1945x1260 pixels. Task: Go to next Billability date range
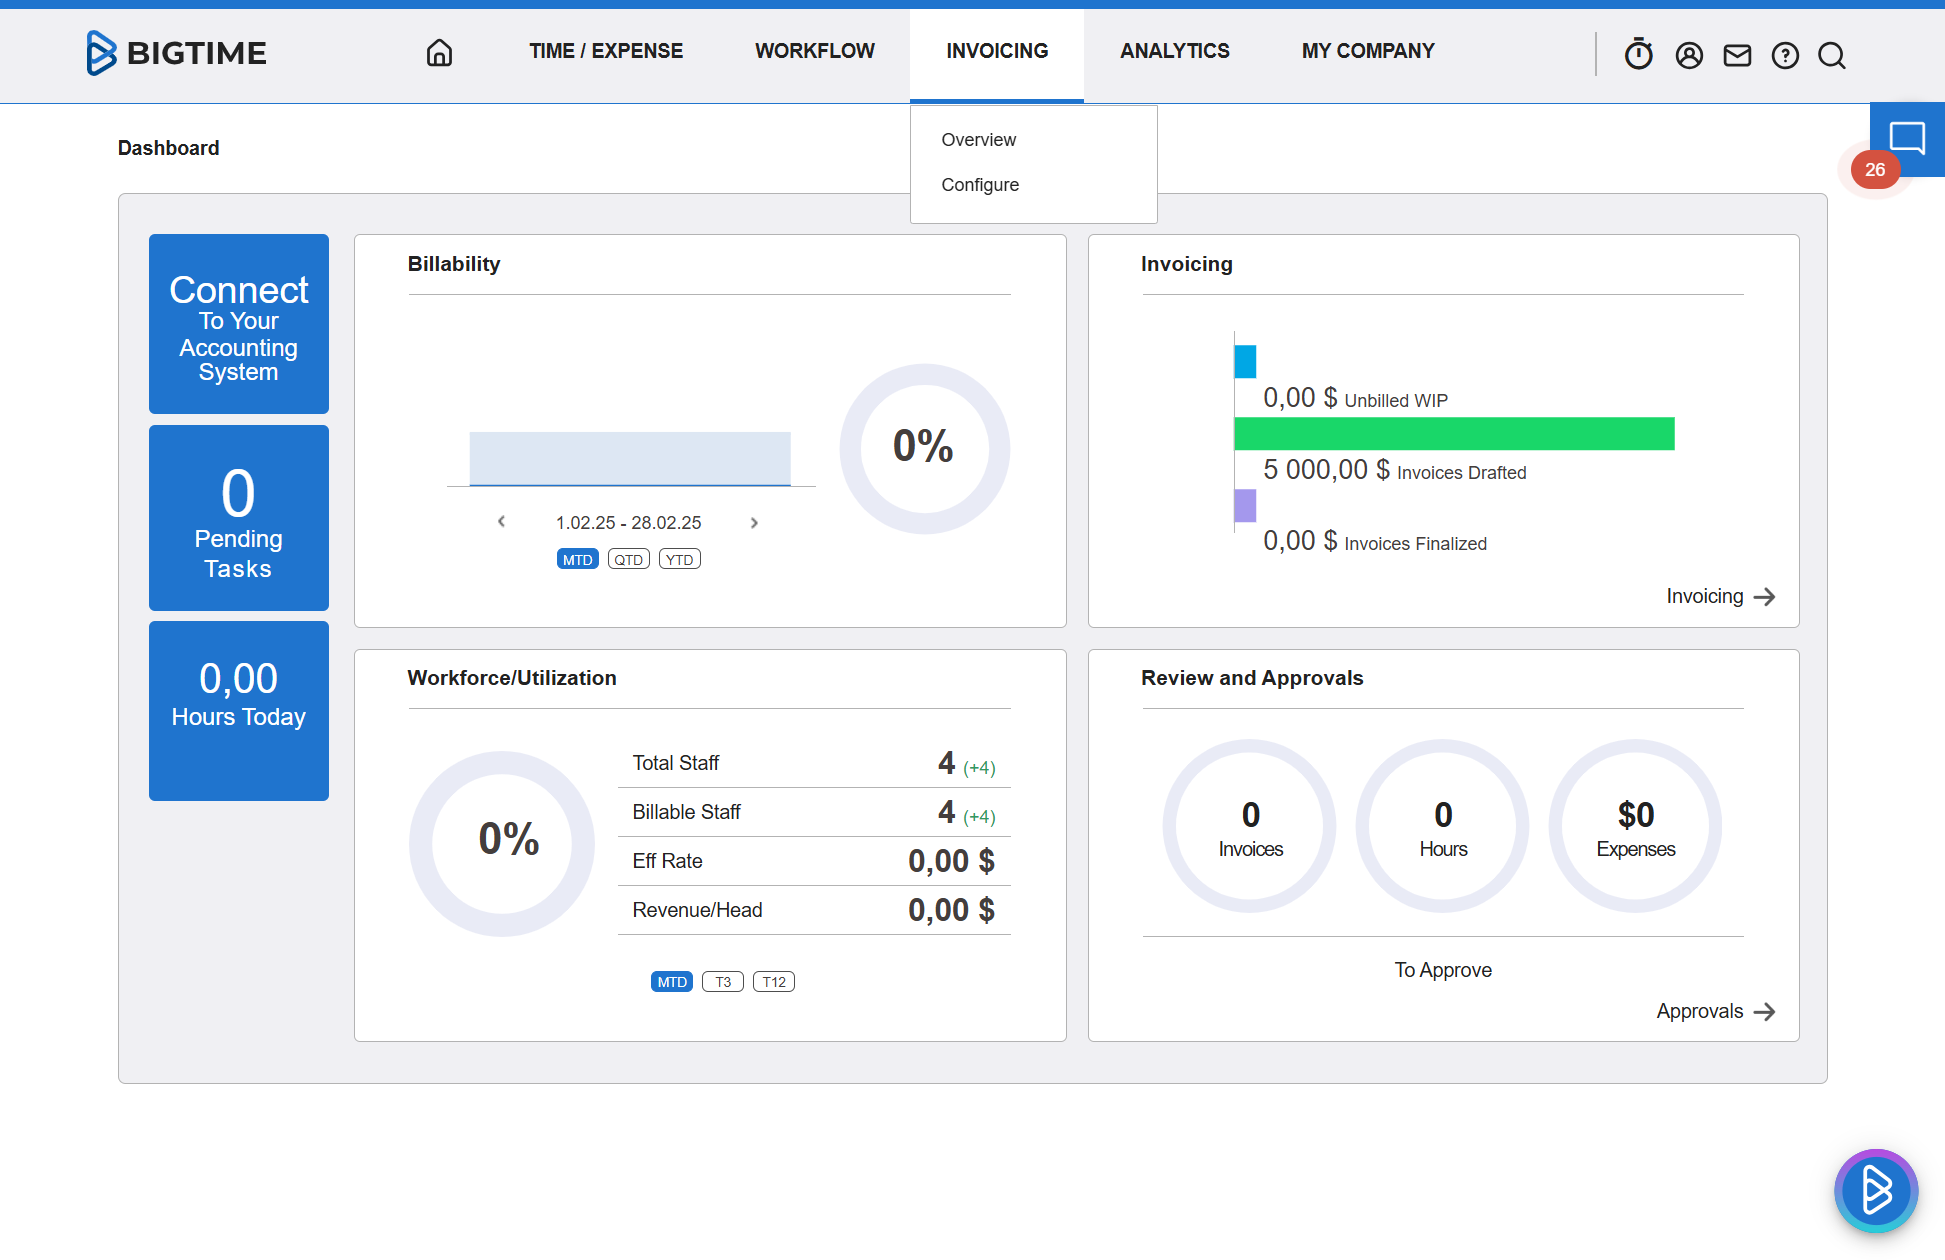(754, 522)
